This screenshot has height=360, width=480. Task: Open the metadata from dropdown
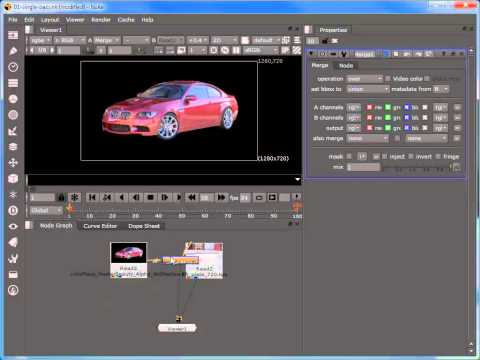coord(441,89)
